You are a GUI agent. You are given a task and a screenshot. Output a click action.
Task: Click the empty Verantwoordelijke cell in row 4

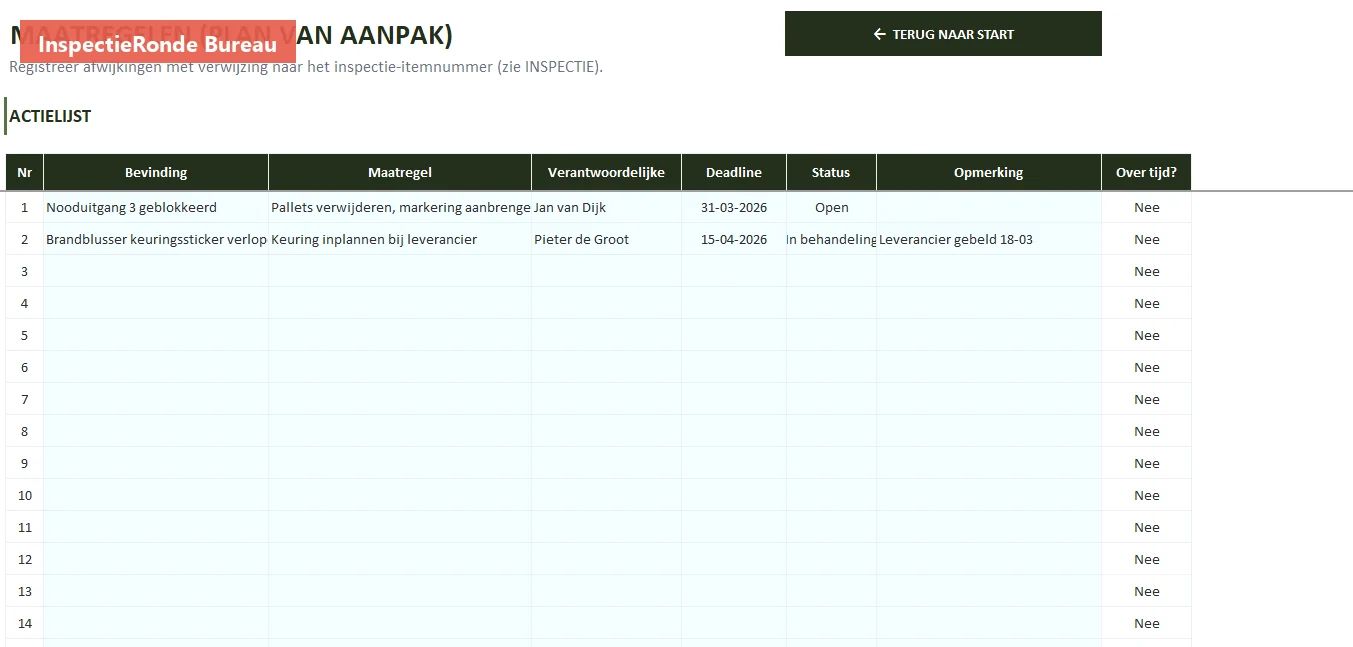click(x=606, y=303)
